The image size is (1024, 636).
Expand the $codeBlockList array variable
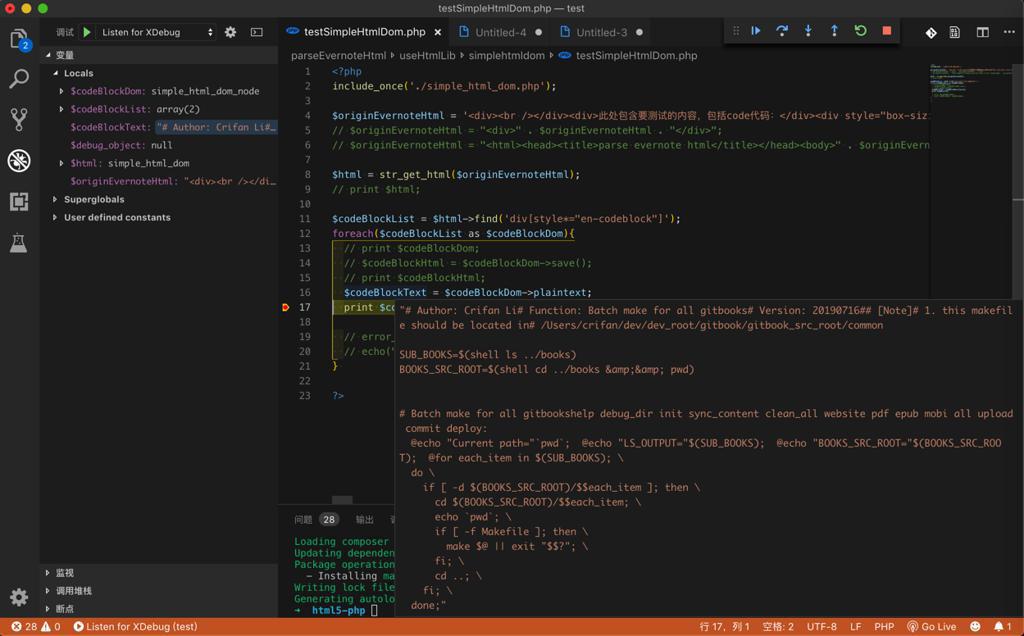[x=62, y=109]
